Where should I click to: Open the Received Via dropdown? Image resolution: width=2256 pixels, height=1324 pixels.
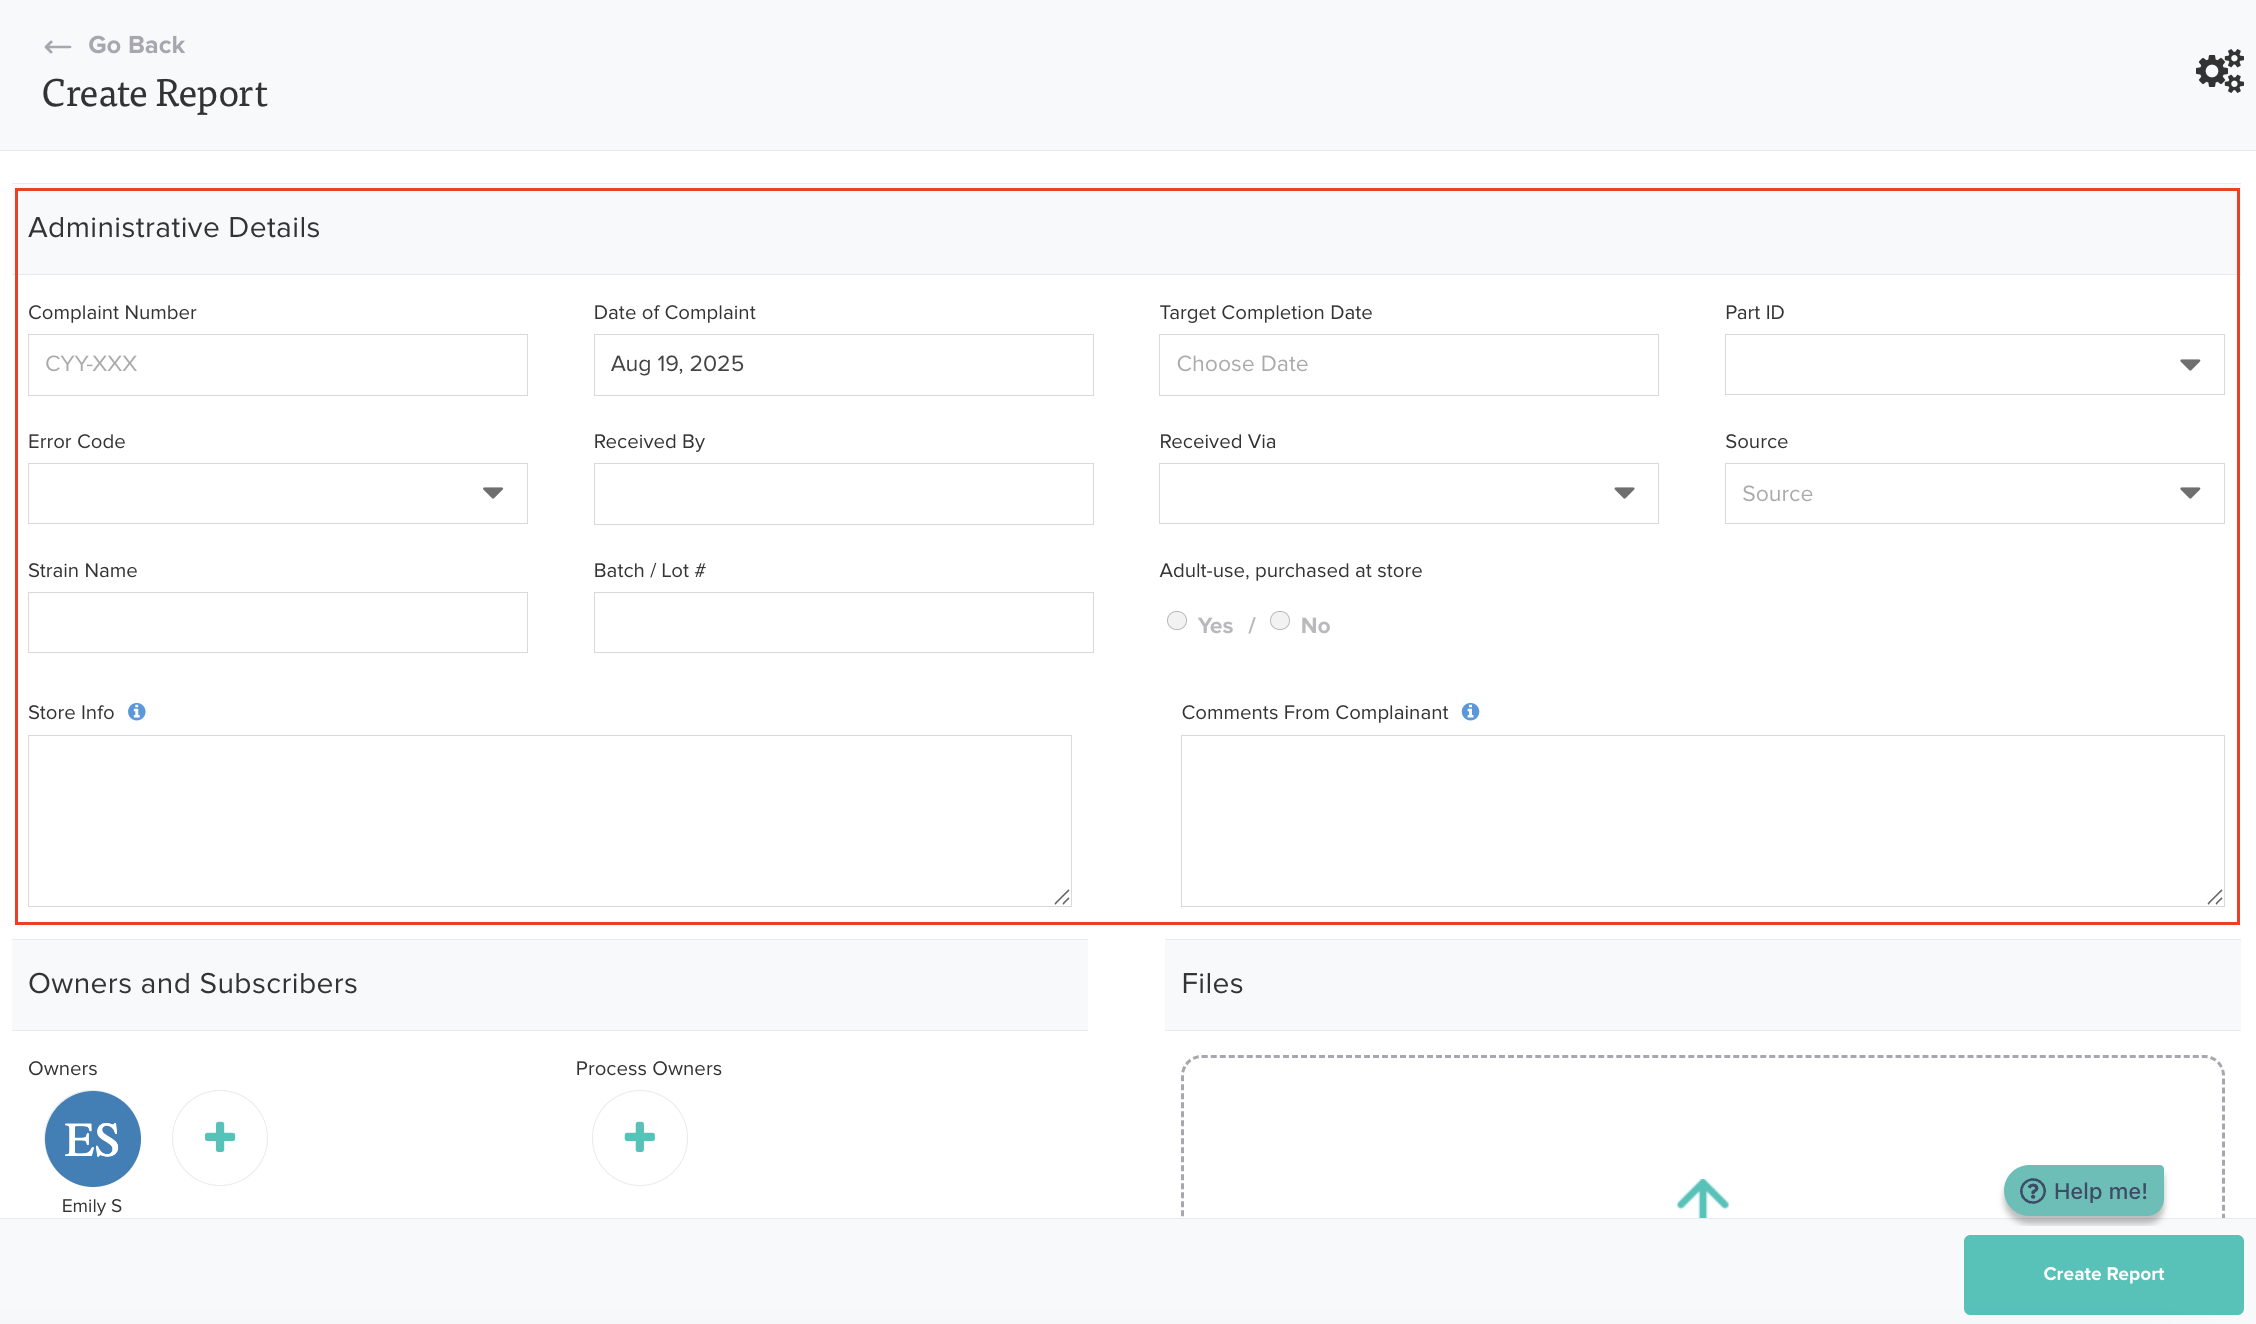(x=1408, y=493)
